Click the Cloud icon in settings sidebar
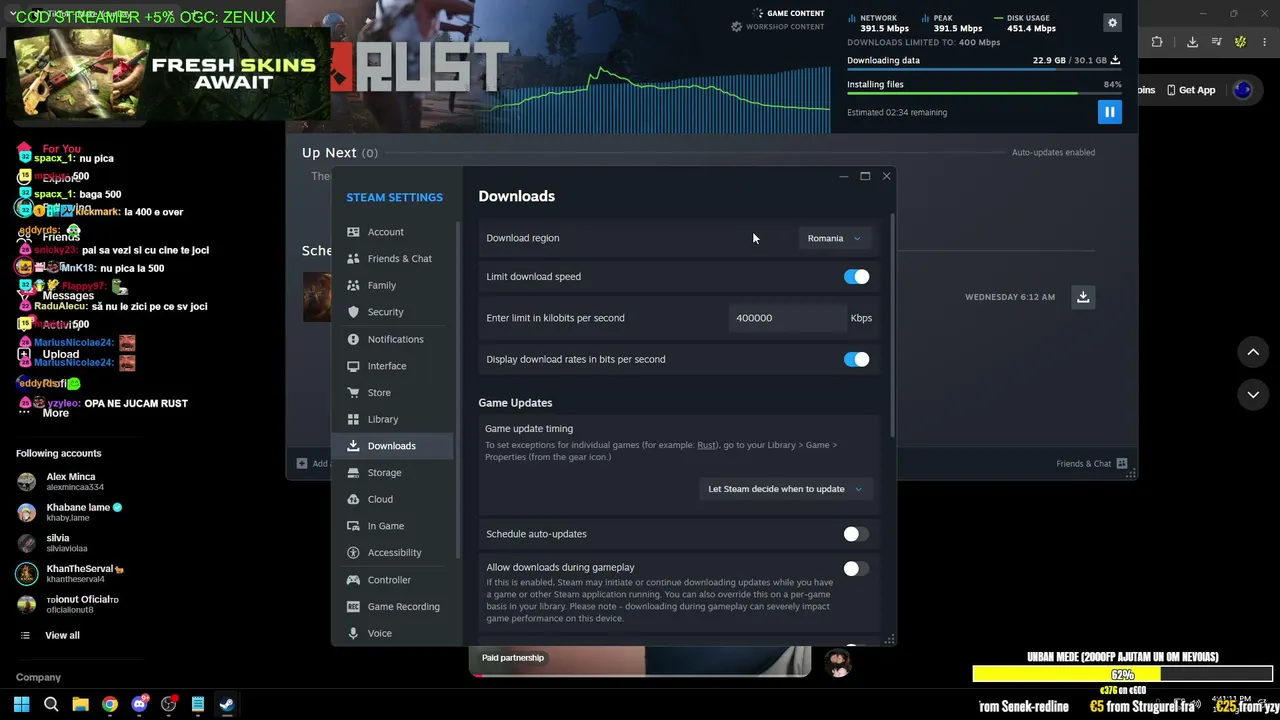Viewport: 1280px width, 720px height. tap(353, 499)
